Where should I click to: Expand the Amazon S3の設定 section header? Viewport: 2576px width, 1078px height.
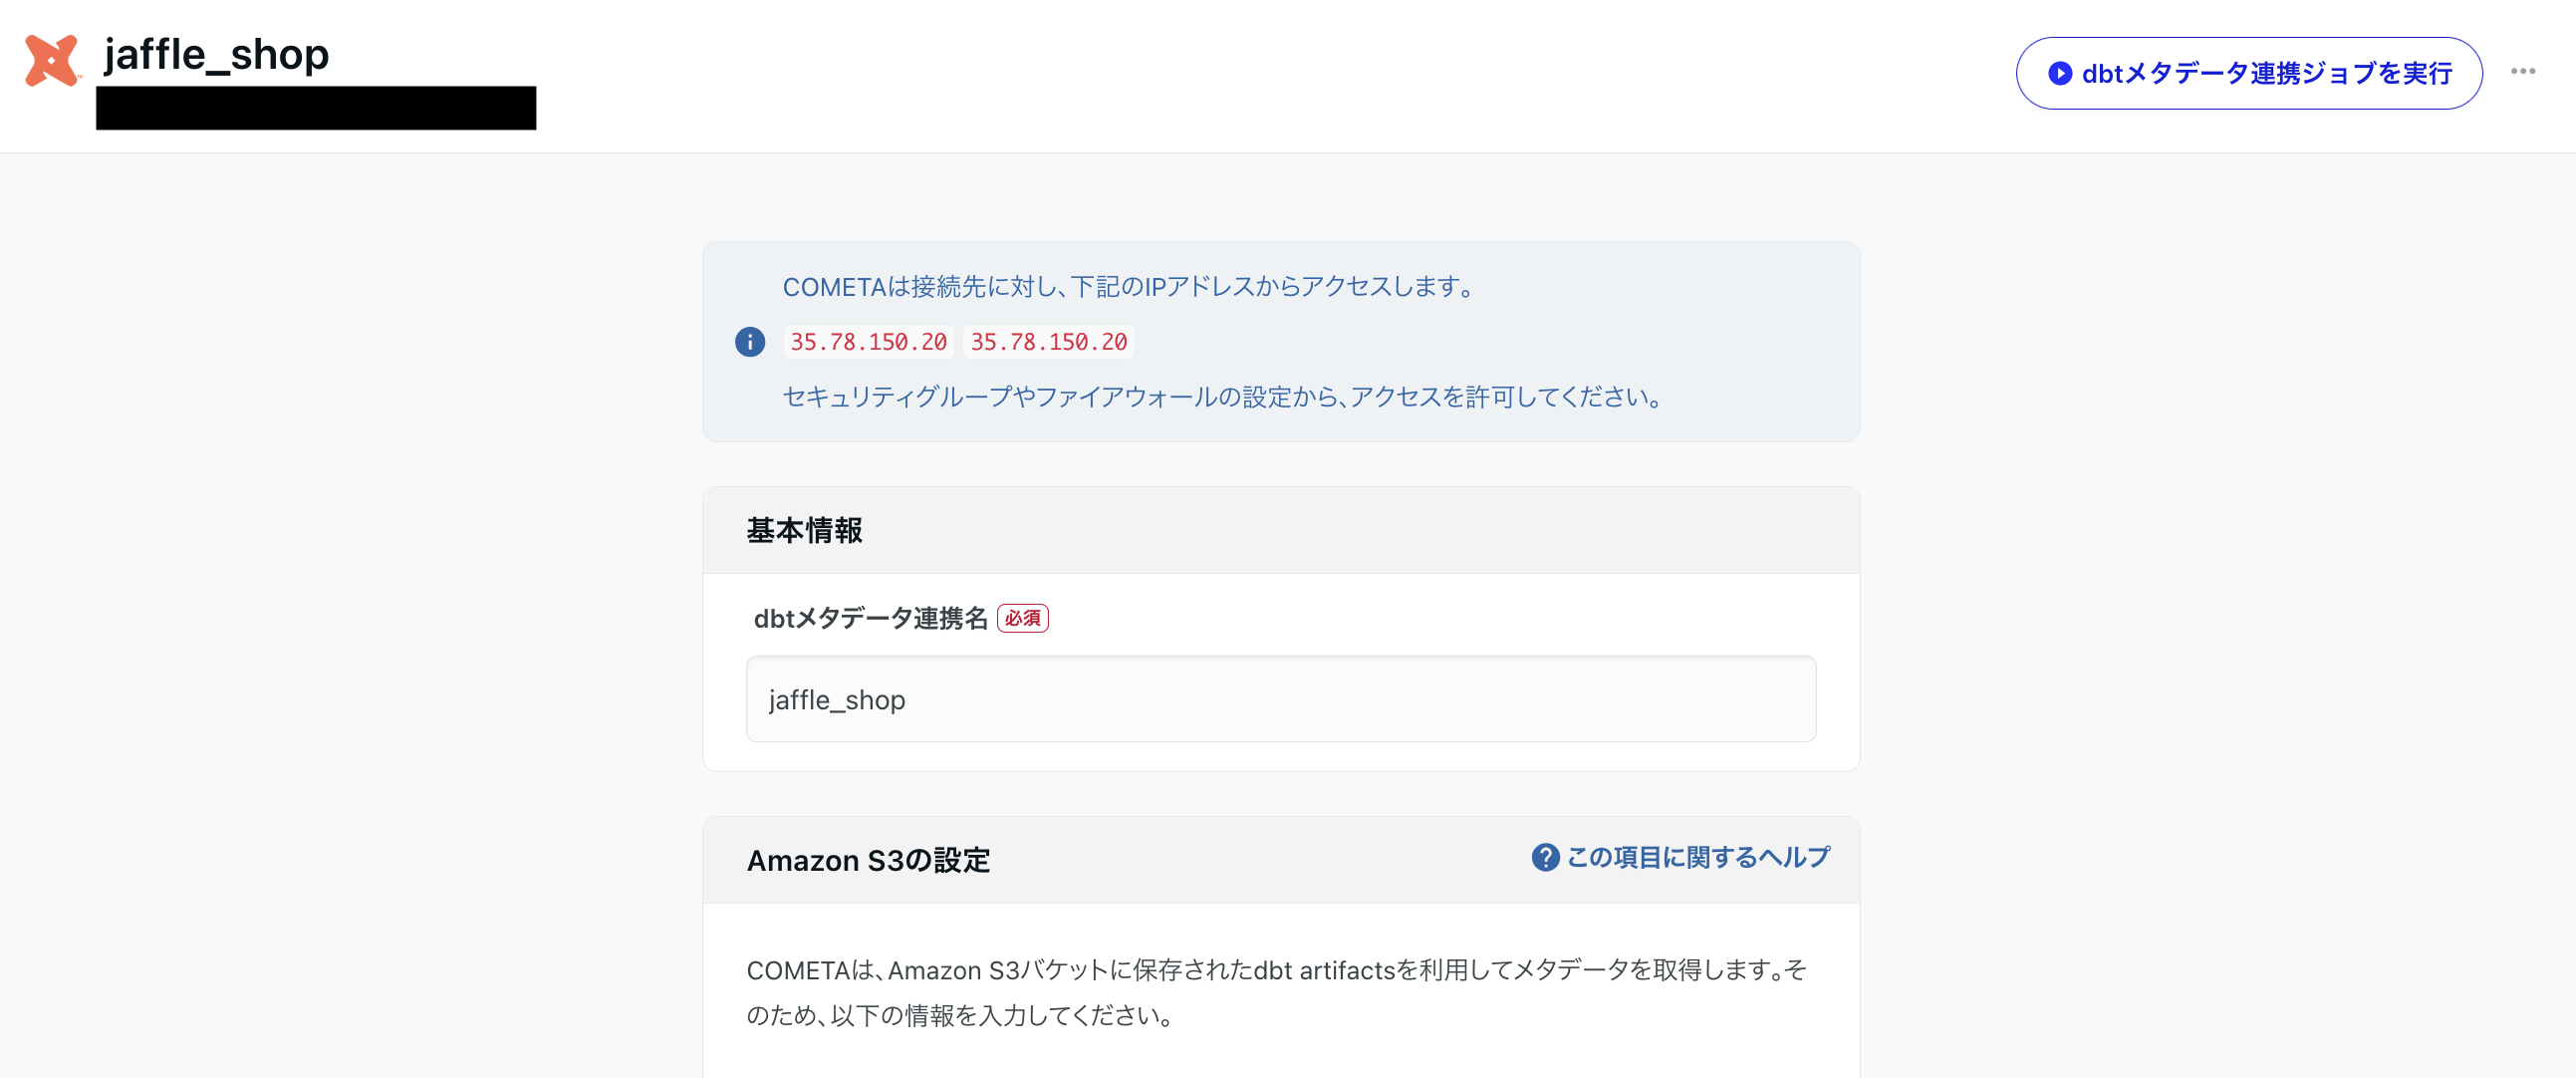click(x=870, y=860)
